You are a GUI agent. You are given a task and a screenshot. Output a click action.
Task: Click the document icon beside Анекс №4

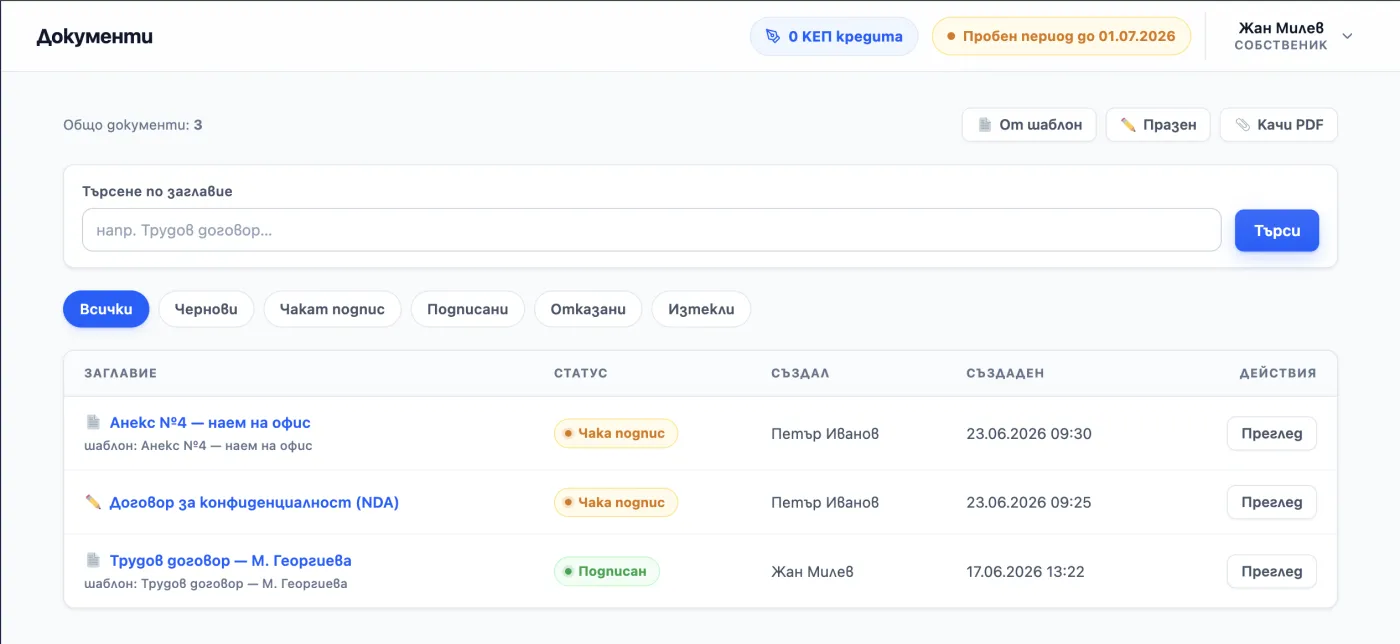point(93,422)
